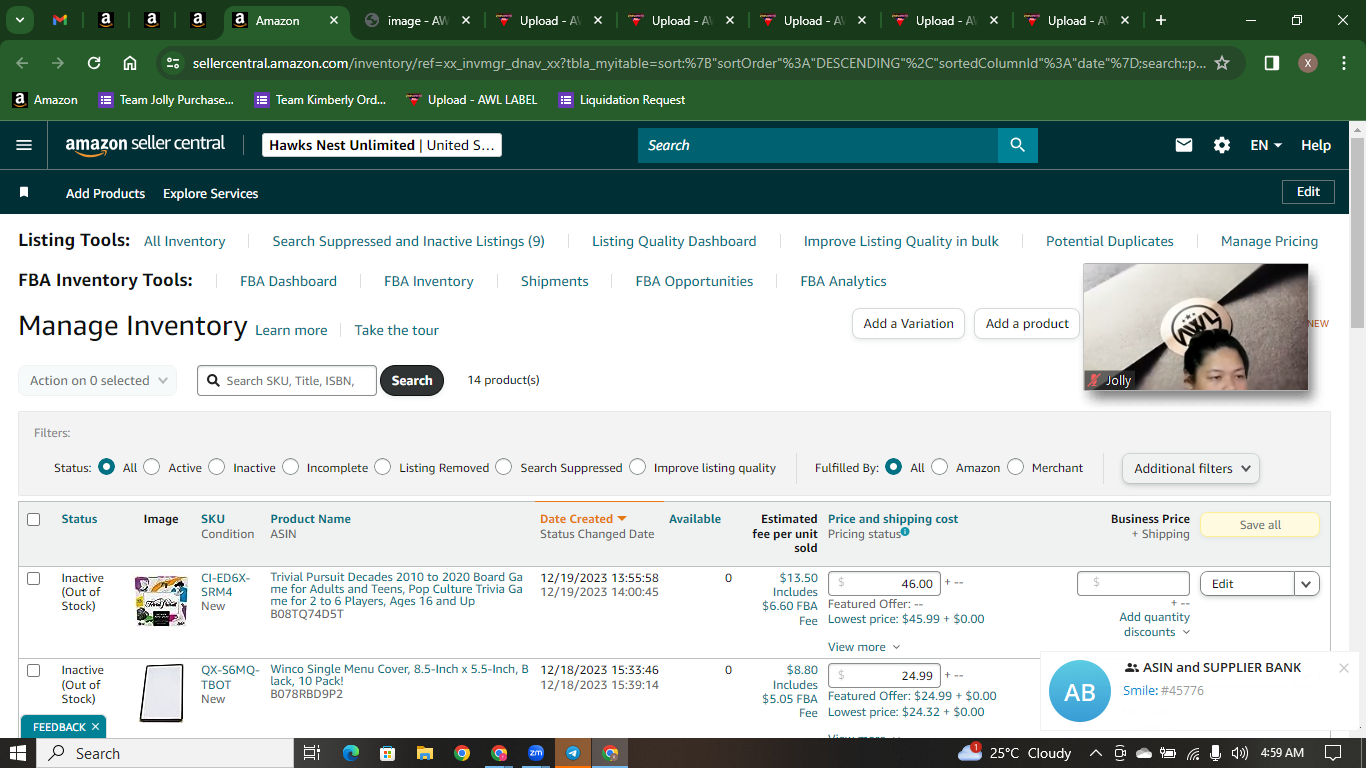Select the Improve listing quality filter
The image size is (1366, 768).
(637, 467)
